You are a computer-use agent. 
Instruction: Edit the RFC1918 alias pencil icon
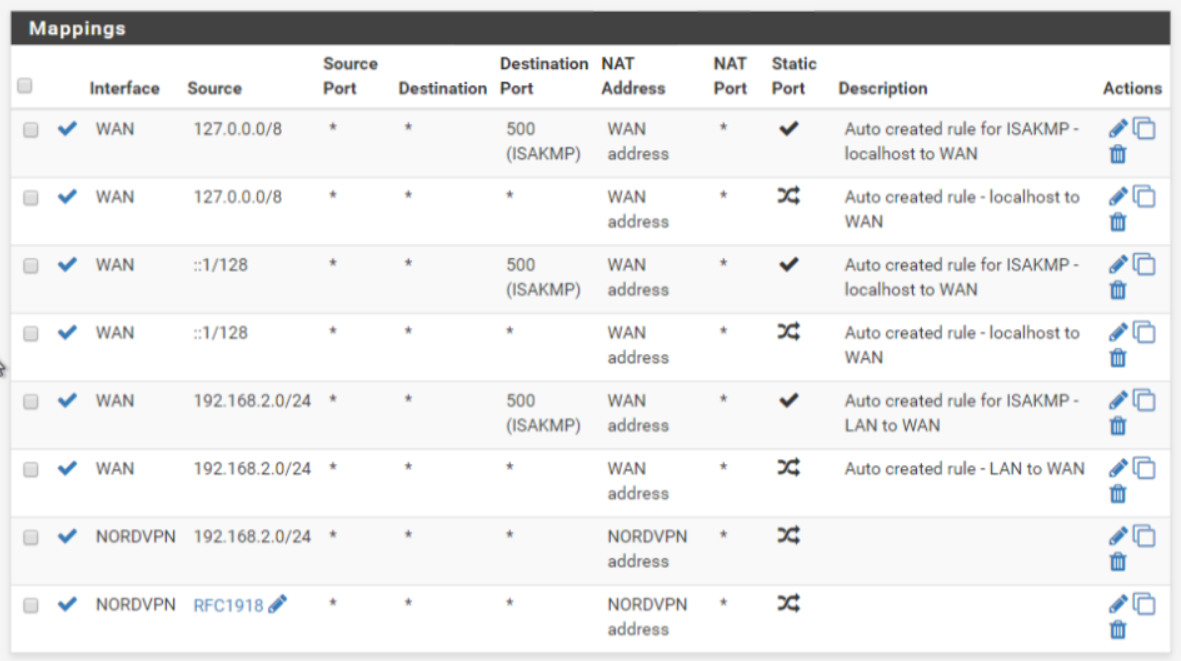click(x=278, y=604)
